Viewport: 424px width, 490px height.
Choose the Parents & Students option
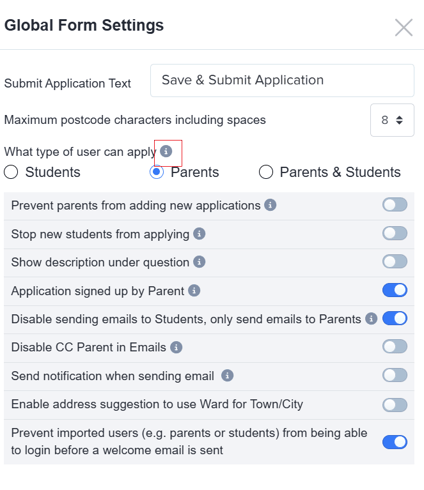[x=266, y=172]
